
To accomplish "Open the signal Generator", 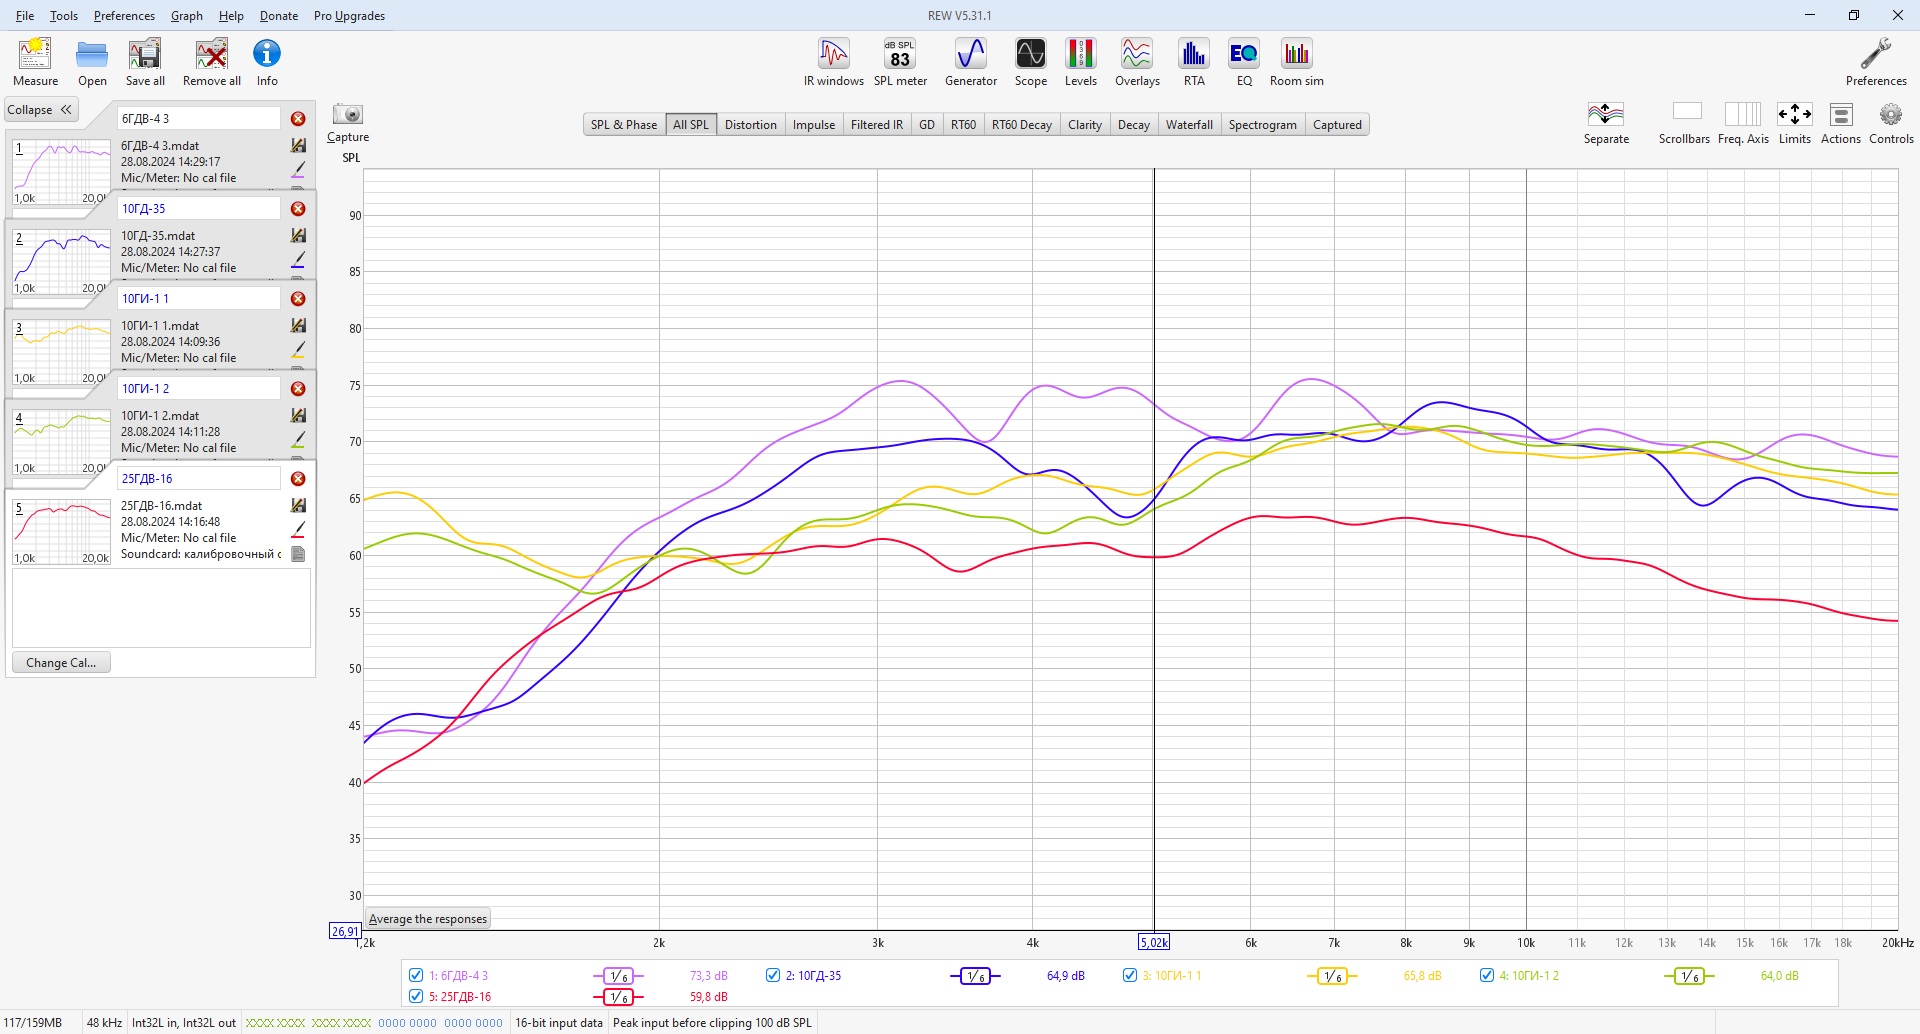I will (x=971, y=62).
